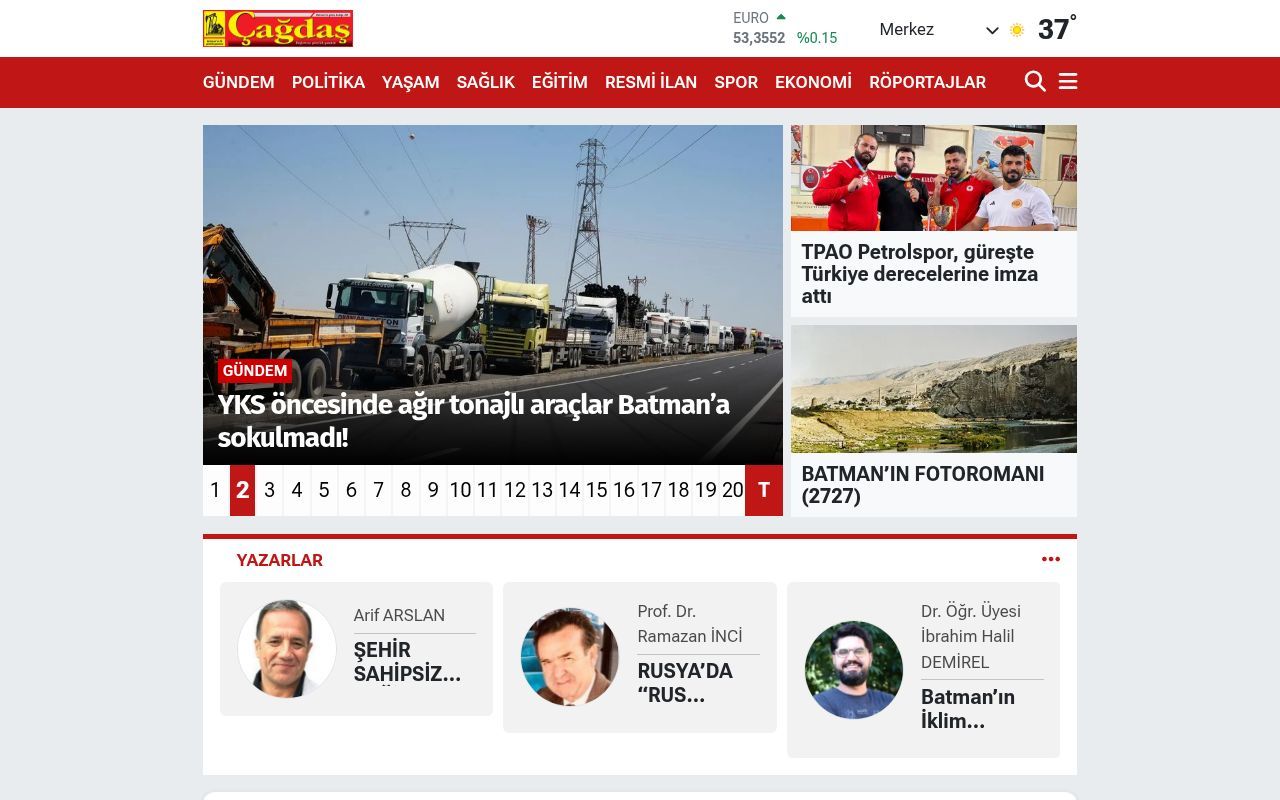
Task: Click the %0.15 change percentage
Action: (x=817, y=38)
